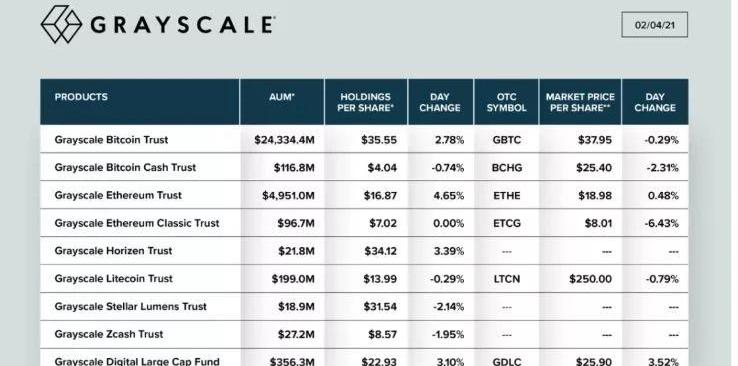This screenshot has width=738, height=366.
Task: Select the HOLDINGS PER SHARE column header
Action: [366, 102]
